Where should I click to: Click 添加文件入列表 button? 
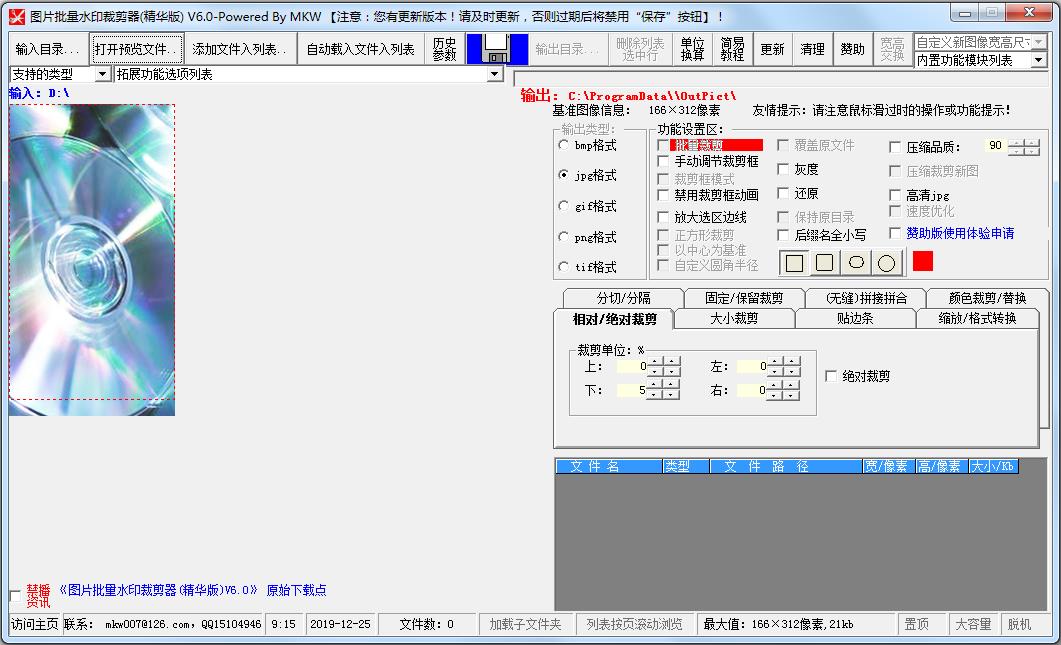[x=240, y=49]
